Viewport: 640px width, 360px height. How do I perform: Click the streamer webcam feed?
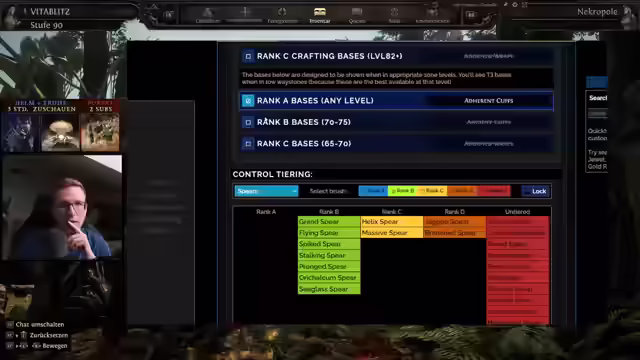click(x=62, y=207)
